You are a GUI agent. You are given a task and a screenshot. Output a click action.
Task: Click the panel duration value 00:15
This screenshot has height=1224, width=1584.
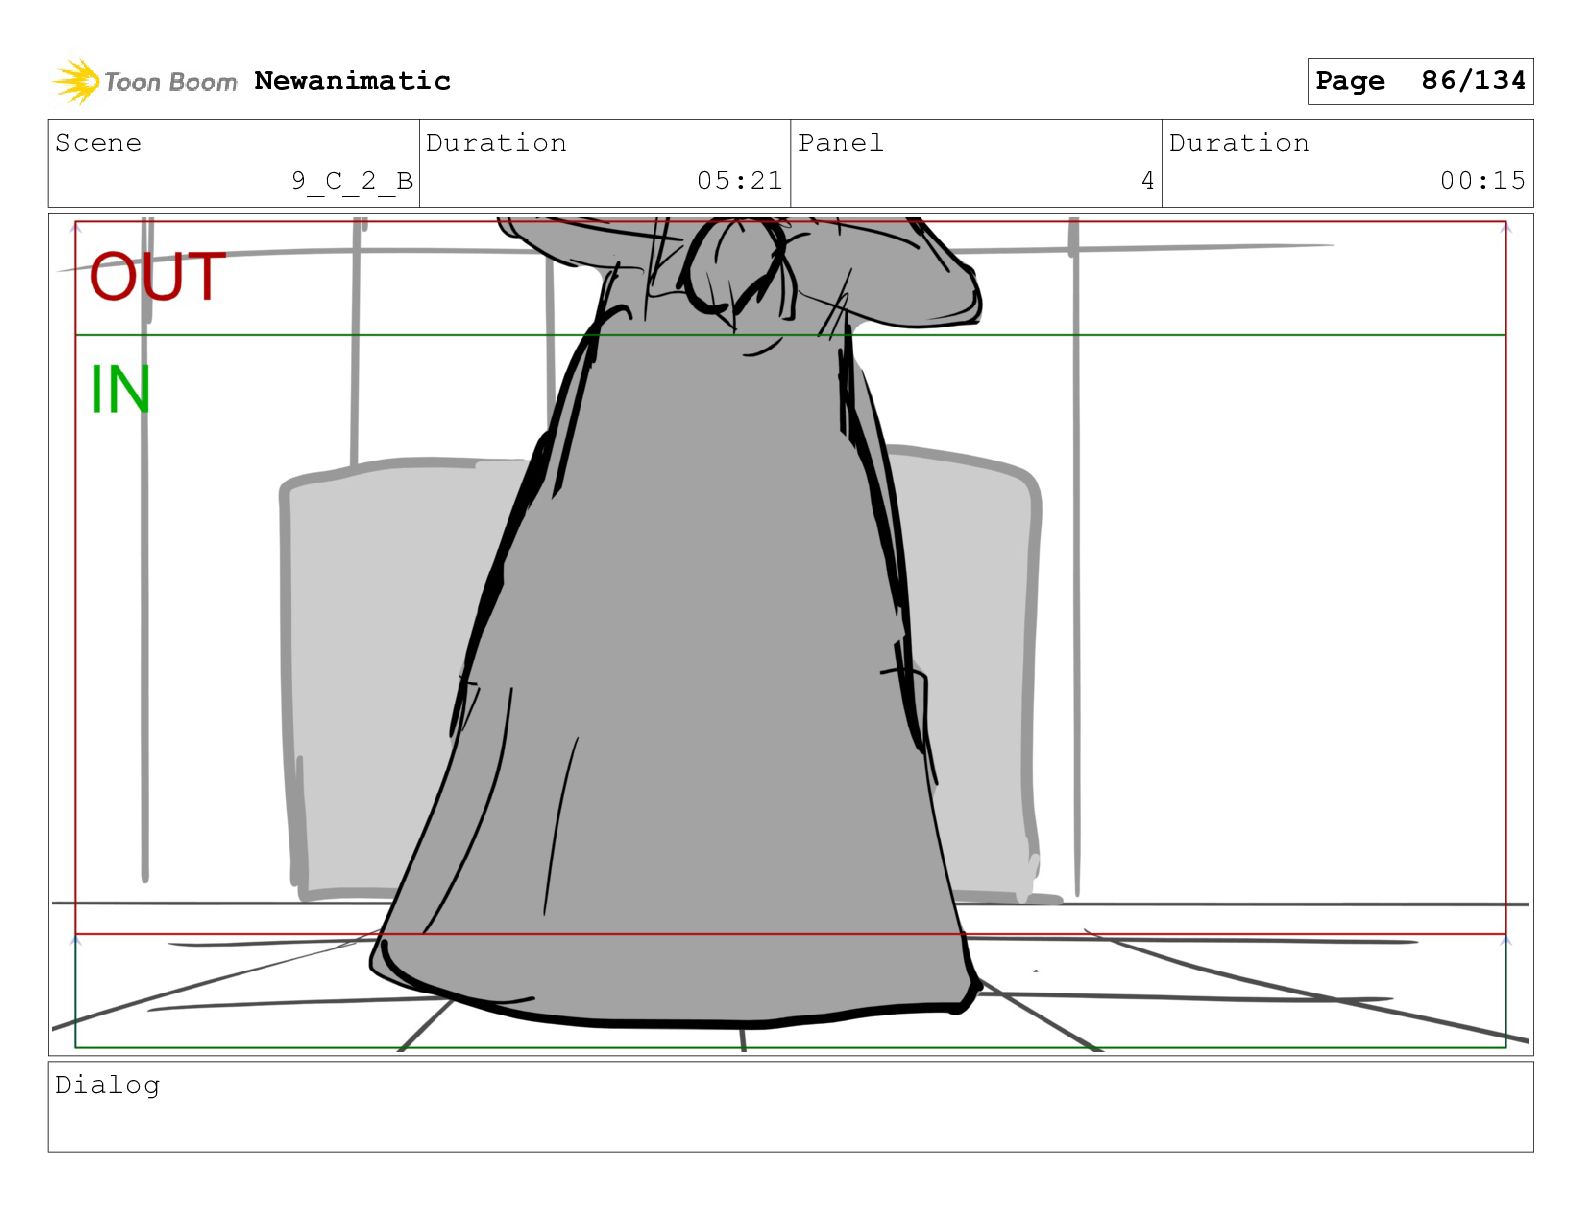pyautogui.click(x=1482, y=181)
